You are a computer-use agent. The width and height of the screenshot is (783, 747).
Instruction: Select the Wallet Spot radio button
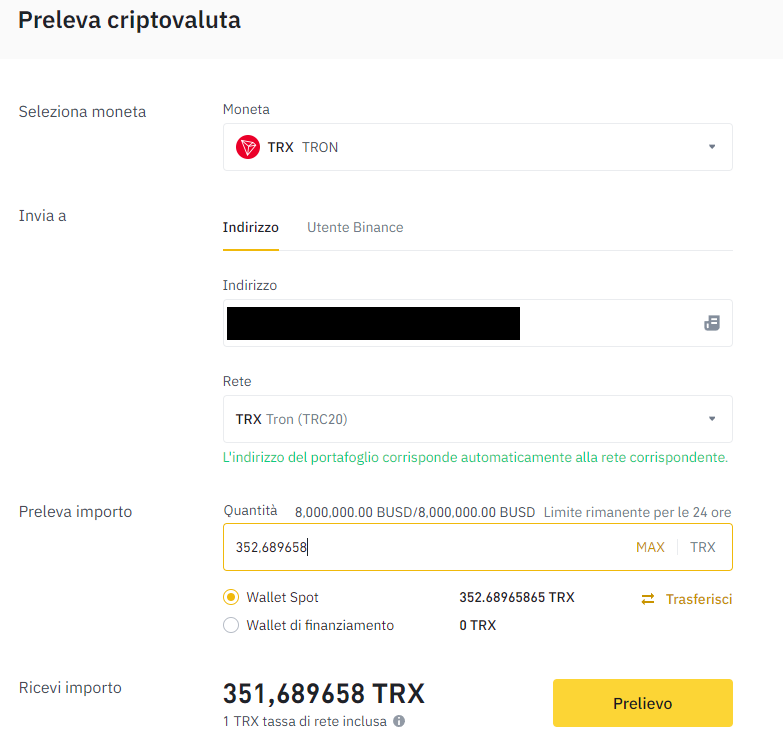(x=231, y=597)
